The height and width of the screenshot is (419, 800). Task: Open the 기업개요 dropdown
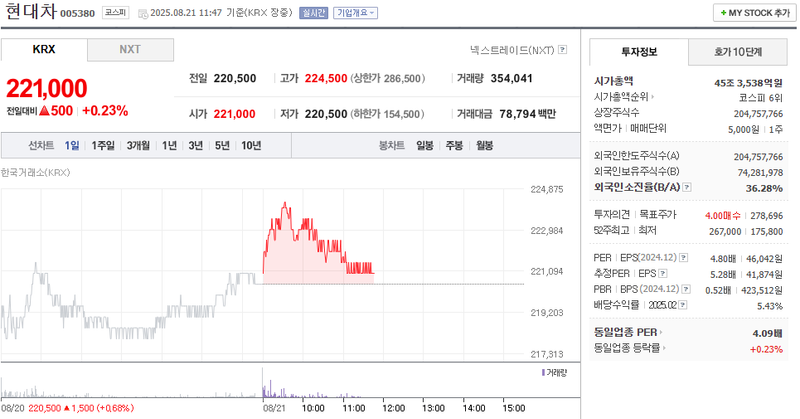tap(356, 13)
